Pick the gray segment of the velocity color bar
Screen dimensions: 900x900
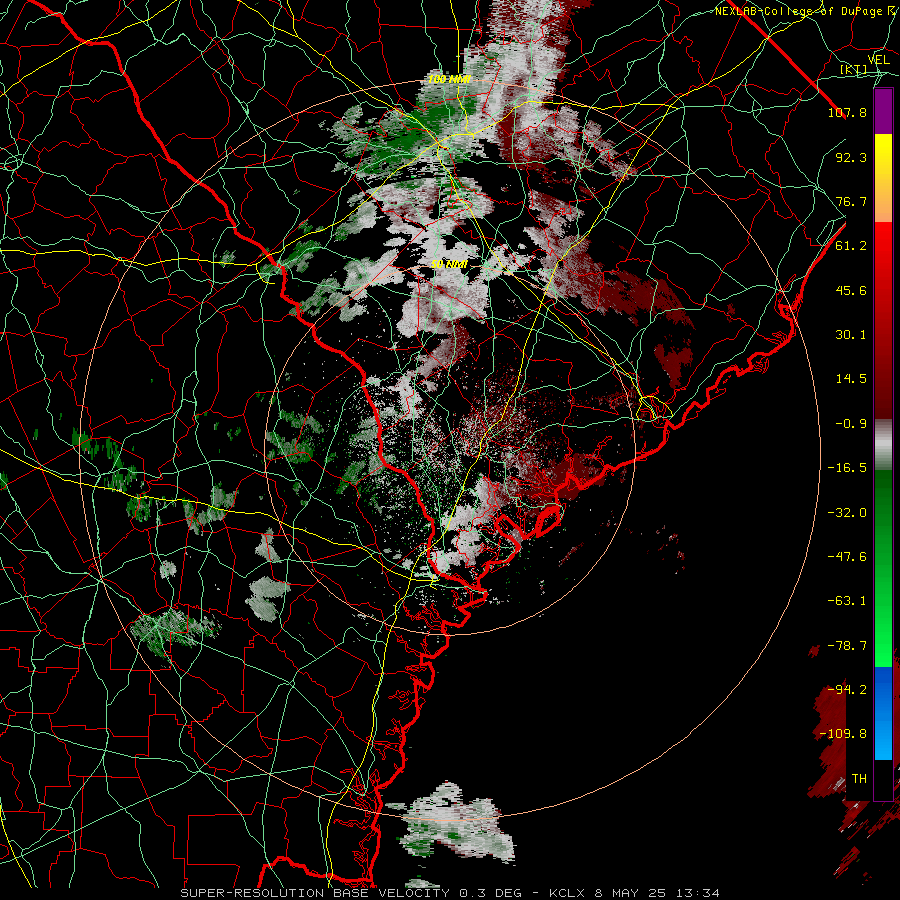coord(883,445)
